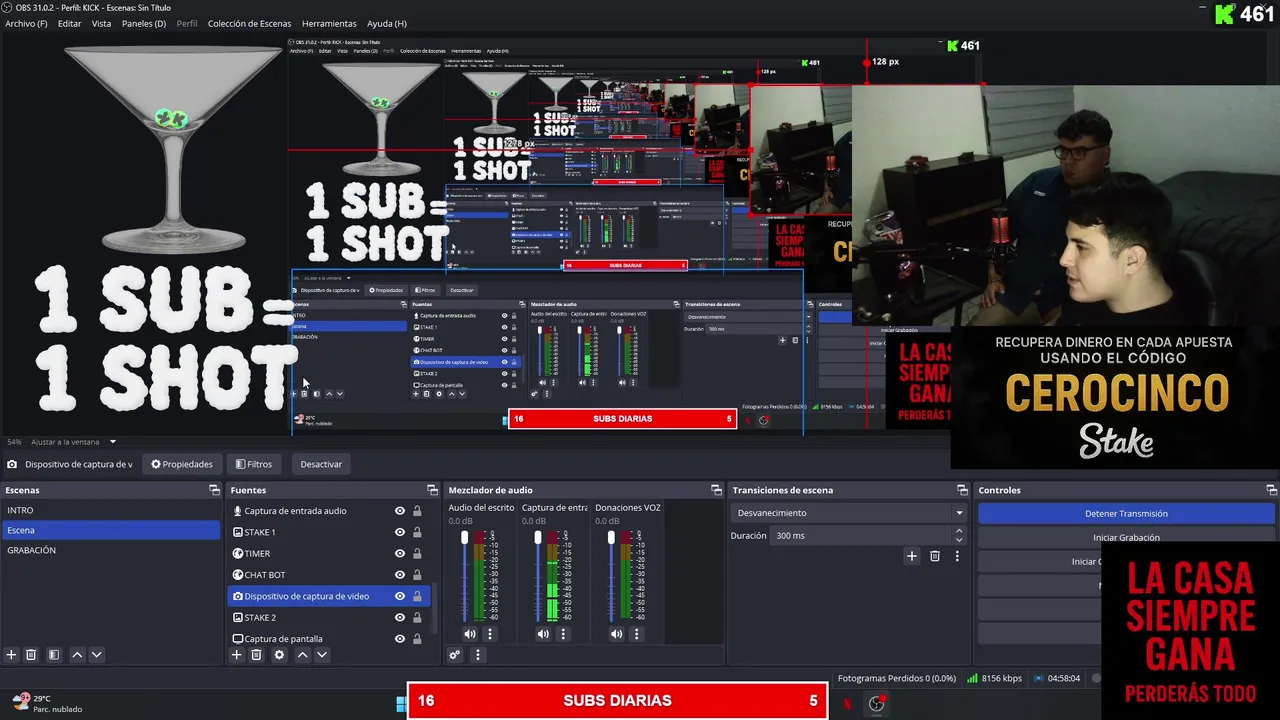Open source properties gear in the Fuentes toolbar
This screenshot has height=720, width=1280.
click(x=279, y=655)
